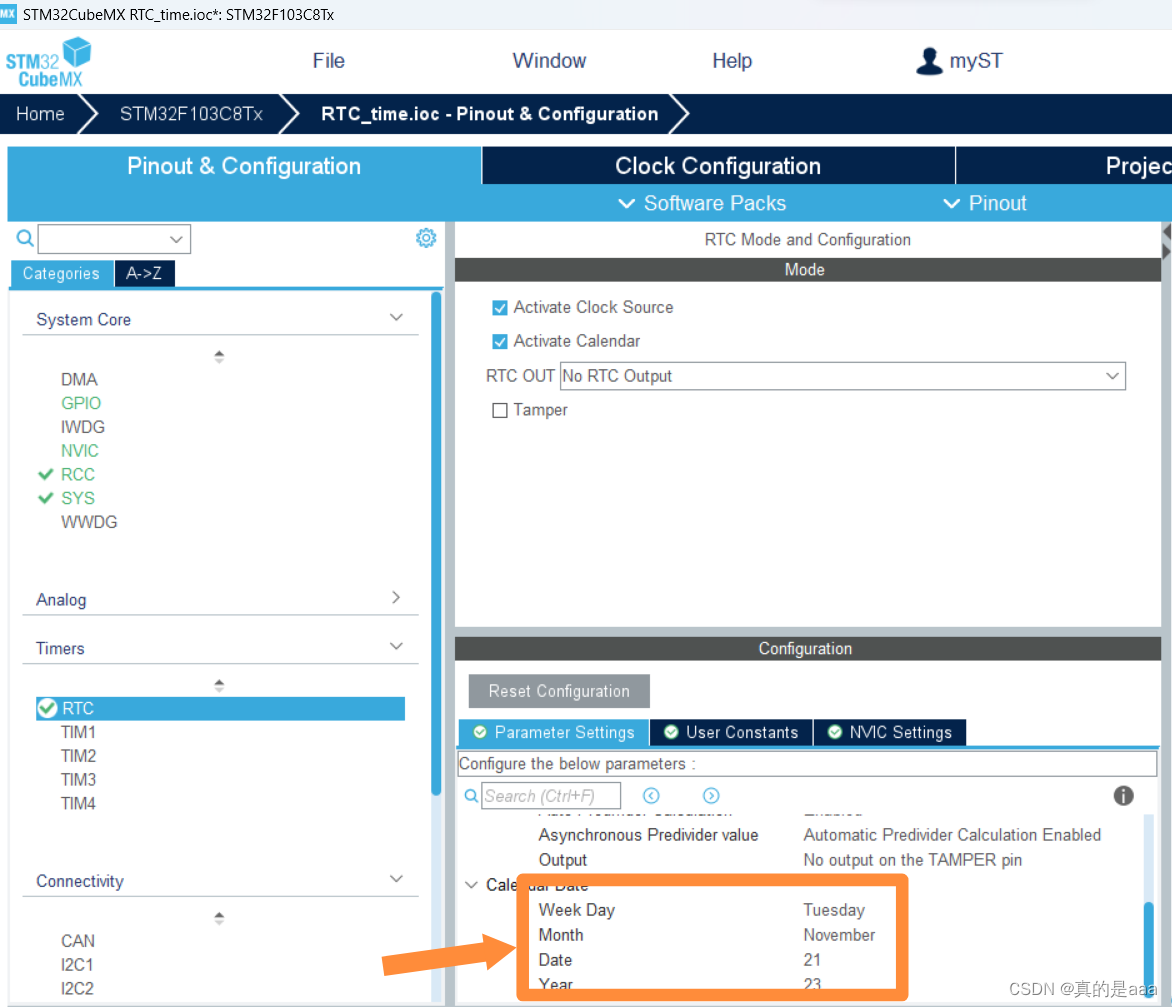The height and width of the screenshot is (1007, 1172).
Task: Click the STM32F103C8Tx breadcrumb
Action: click(x=191, y=114)
